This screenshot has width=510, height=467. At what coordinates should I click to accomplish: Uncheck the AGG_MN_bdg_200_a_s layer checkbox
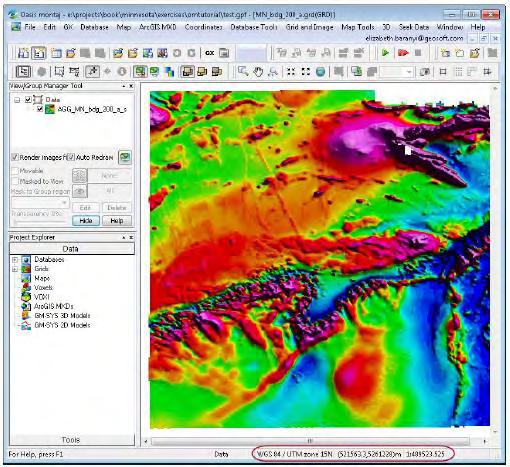[x=40, y=109]
